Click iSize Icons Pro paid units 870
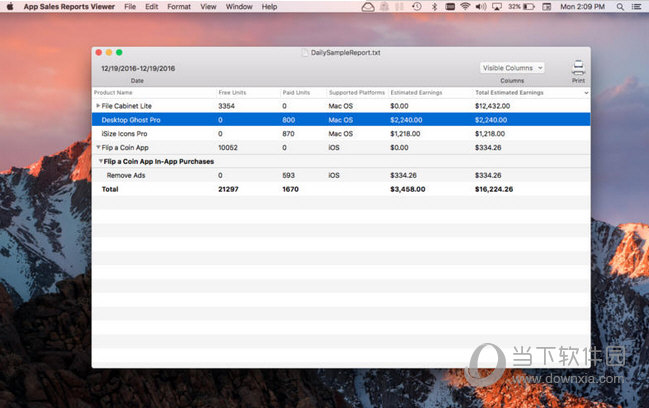 point(288,134)
